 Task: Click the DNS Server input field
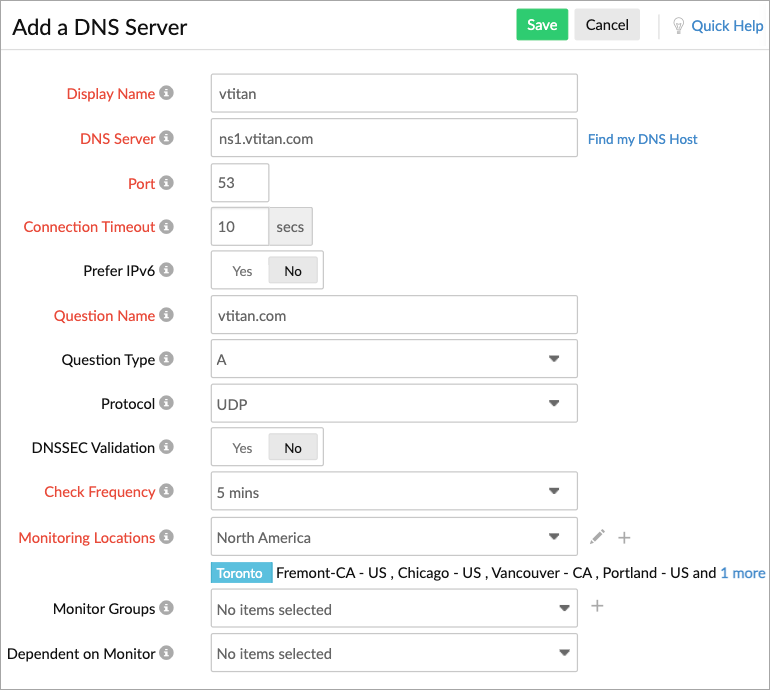[x=394, y=138]
